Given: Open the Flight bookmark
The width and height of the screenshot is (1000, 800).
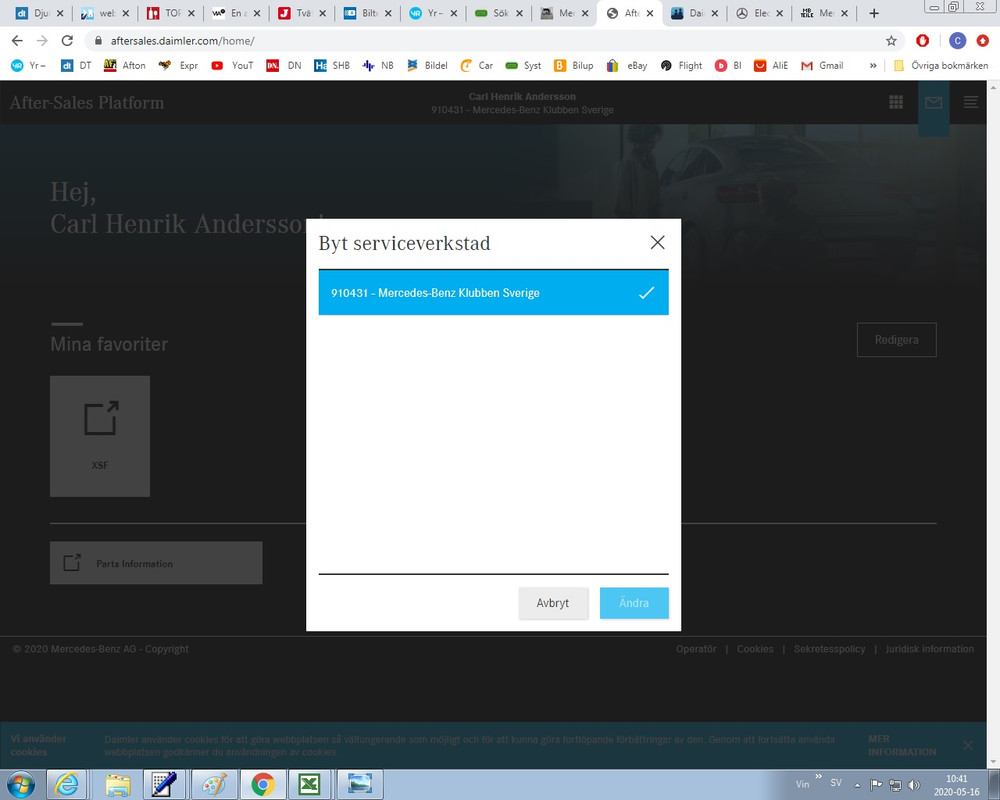Looking at the screenshot, I should pyautogui.click(x=682, y=65).
